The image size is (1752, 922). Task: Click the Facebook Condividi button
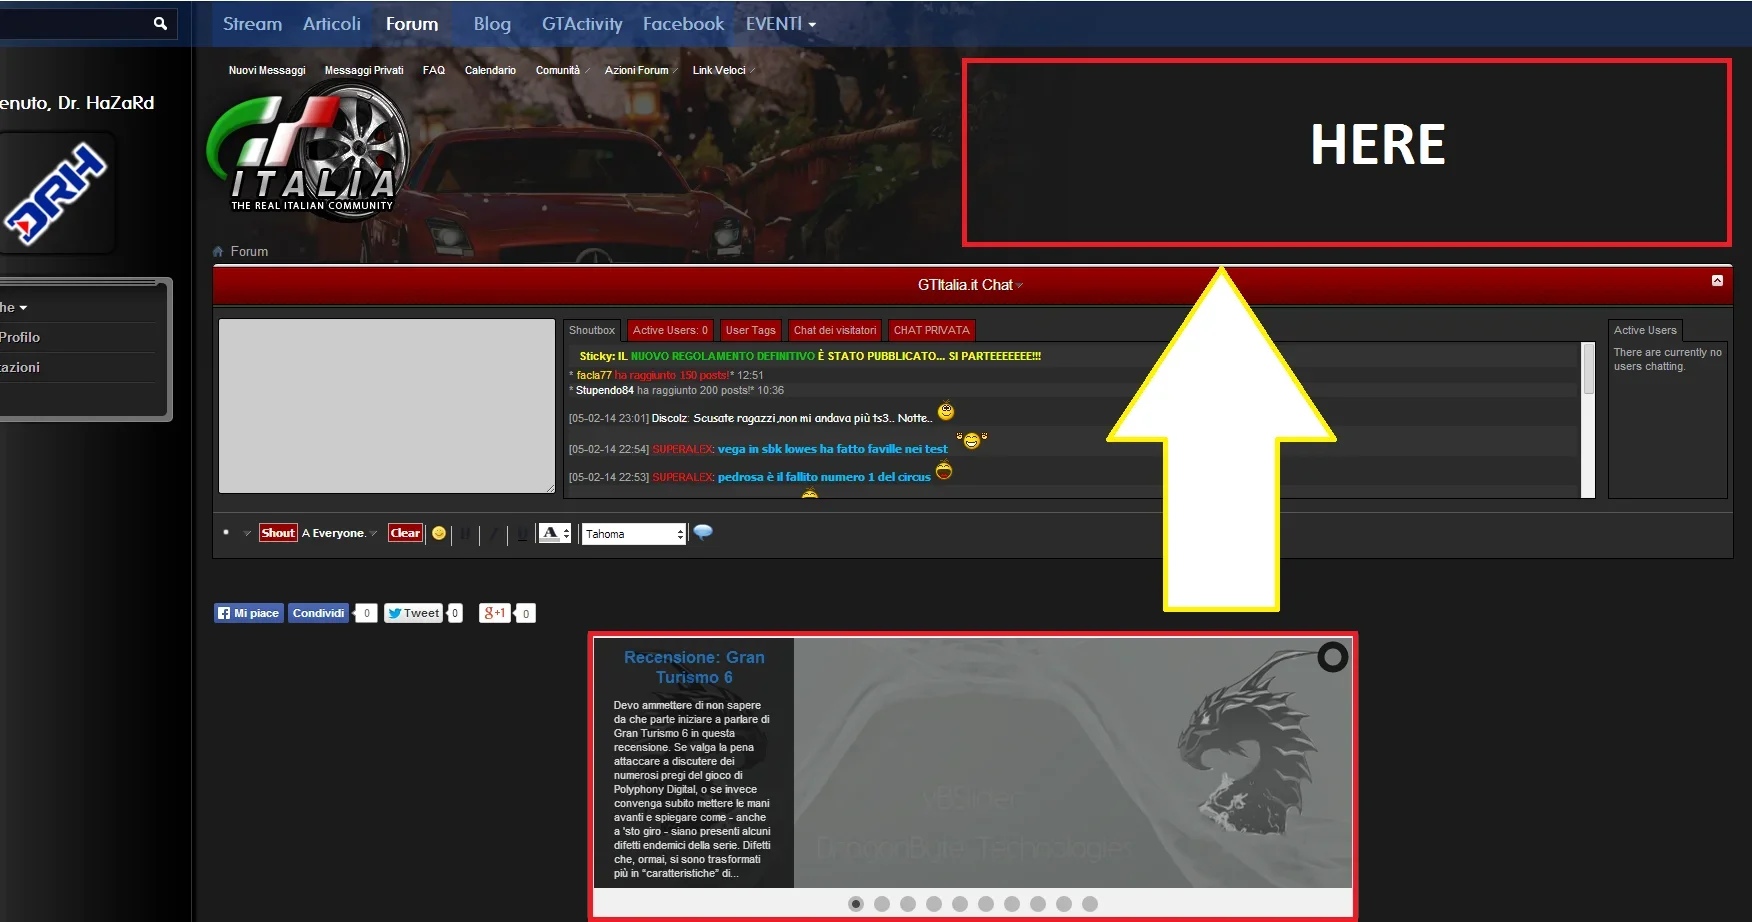click(x=318, y=613)
